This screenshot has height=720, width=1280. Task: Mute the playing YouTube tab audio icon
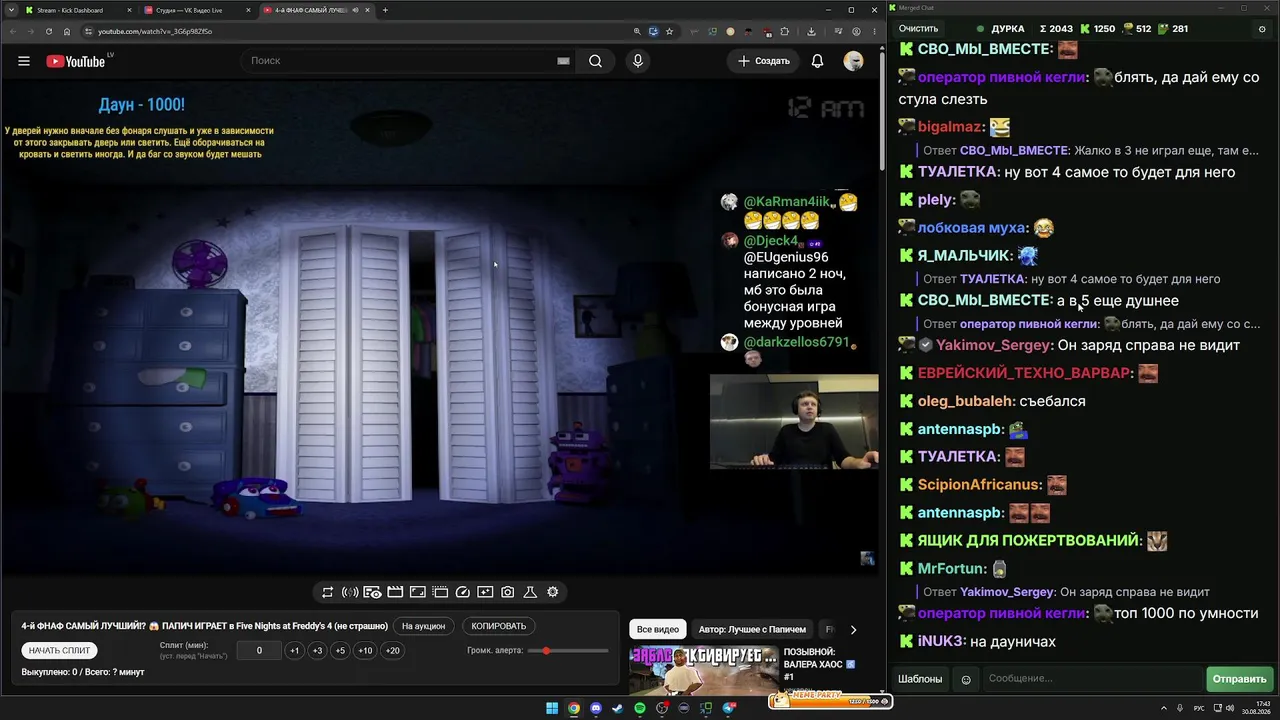pyautogui.click(x=355, y=10)
